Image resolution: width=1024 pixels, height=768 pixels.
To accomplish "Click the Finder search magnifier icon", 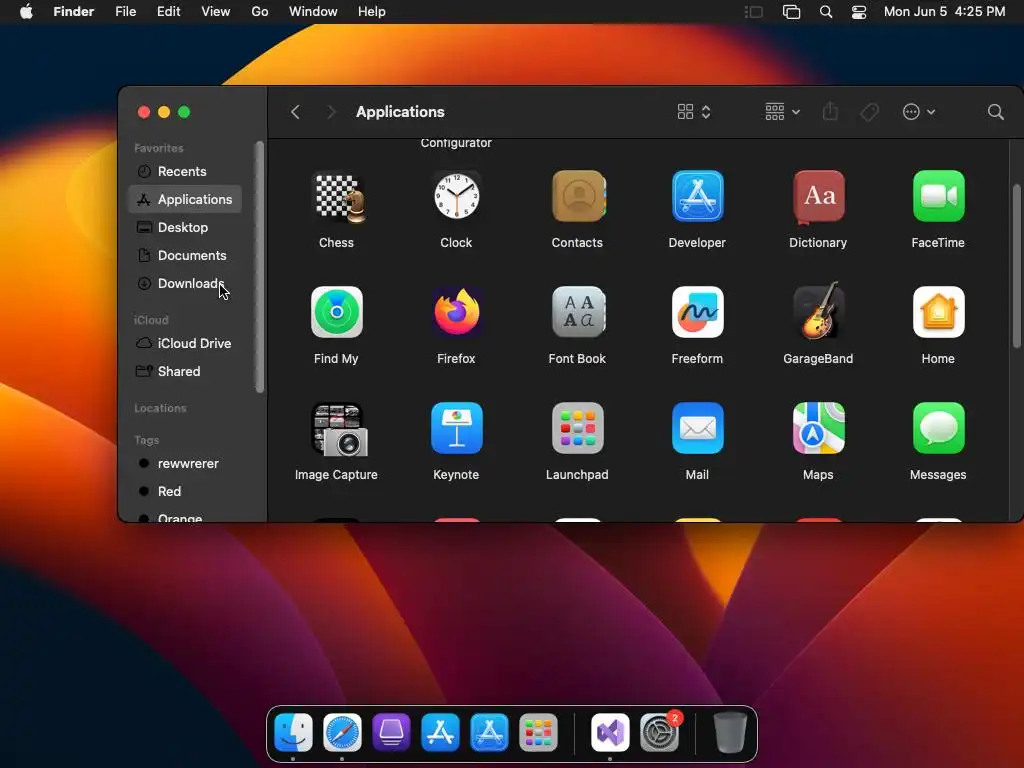I will (x=995, y=112).
